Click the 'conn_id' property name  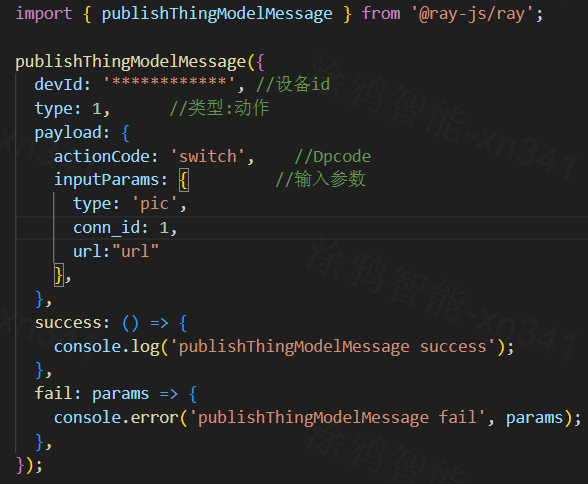[106, 228]
